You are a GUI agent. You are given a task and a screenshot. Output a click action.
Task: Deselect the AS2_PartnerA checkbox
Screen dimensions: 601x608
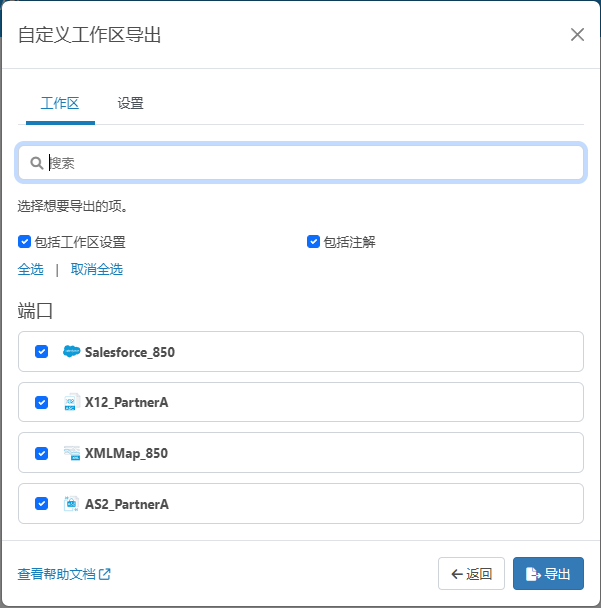(x=41, y=504)
